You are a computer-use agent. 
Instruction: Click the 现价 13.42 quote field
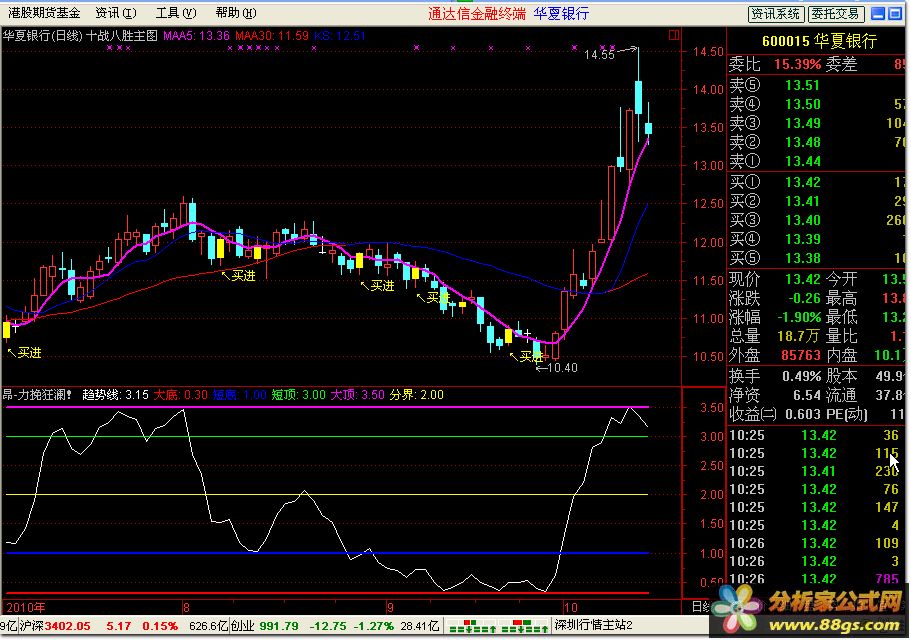tap(775, 279)
